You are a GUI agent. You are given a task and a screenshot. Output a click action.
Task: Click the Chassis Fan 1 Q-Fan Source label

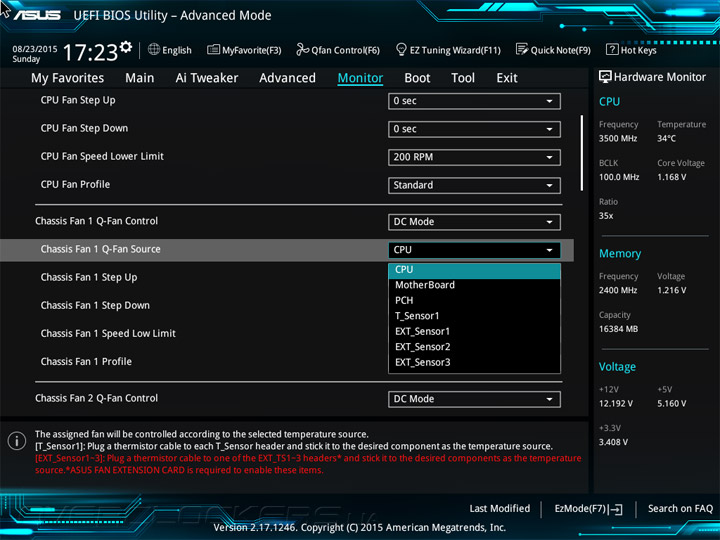(x=101, y=249)
